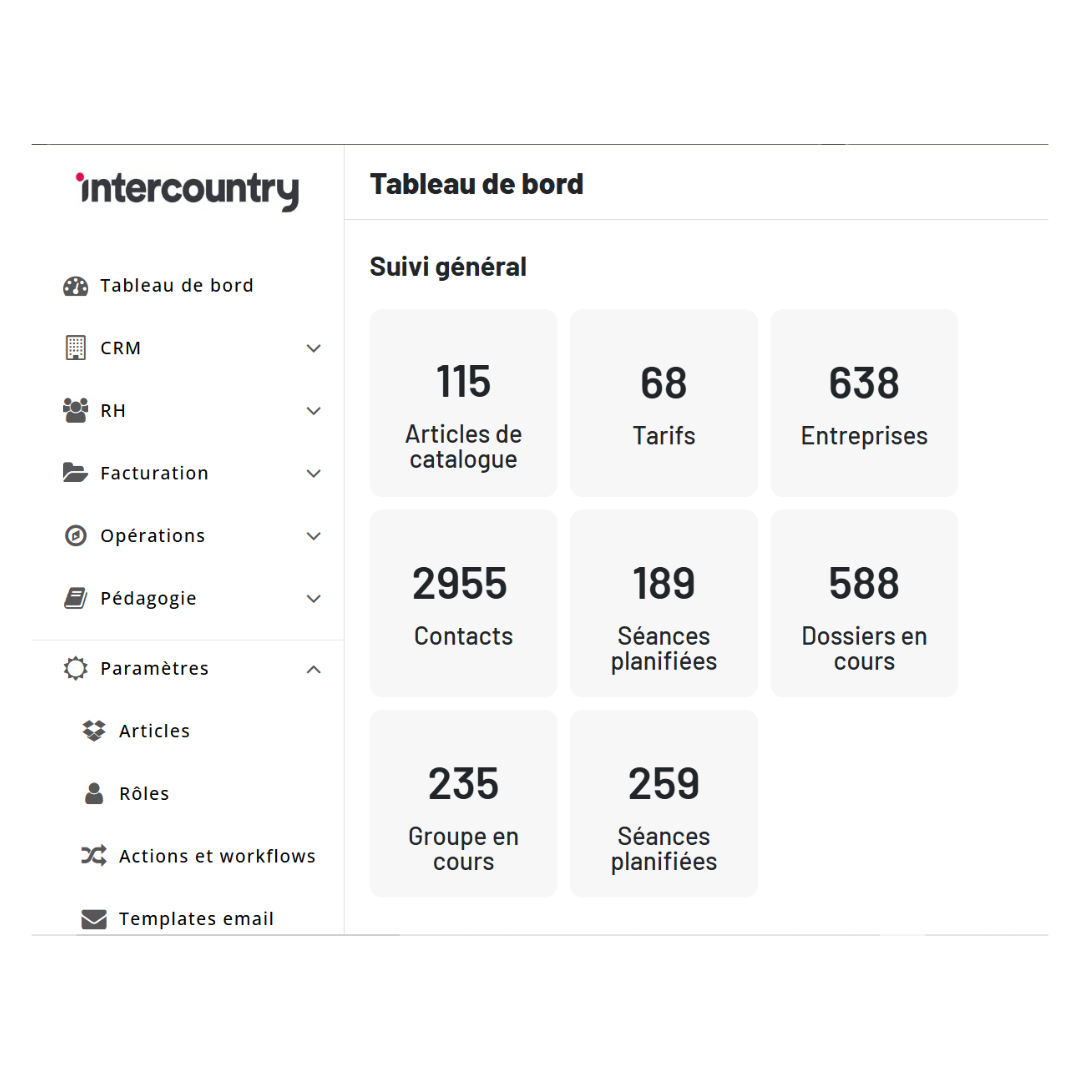Select the Pédagogie menu item
The image size is (1080, 1080).
(x=149, y=598)
